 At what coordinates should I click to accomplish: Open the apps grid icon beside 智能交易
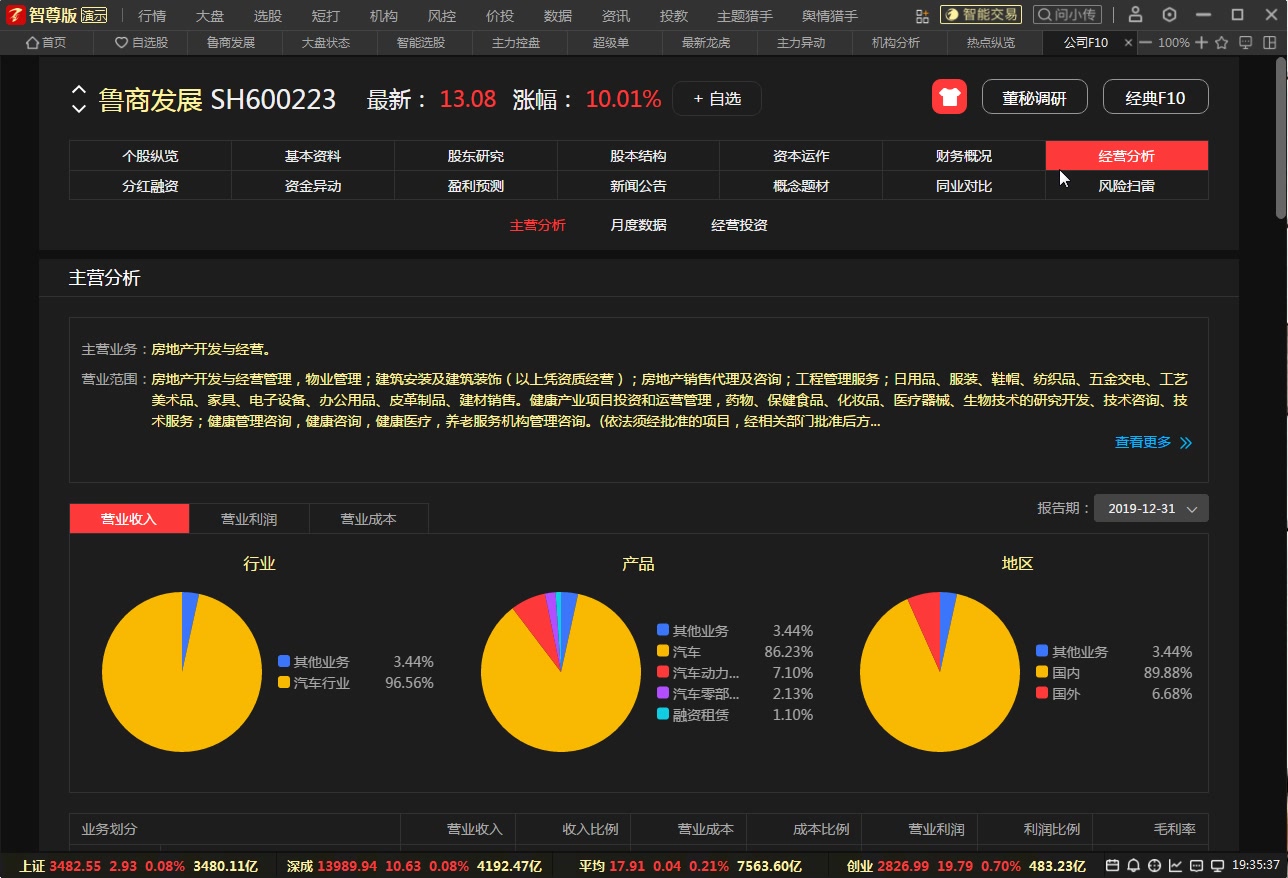tap(922, 15)
